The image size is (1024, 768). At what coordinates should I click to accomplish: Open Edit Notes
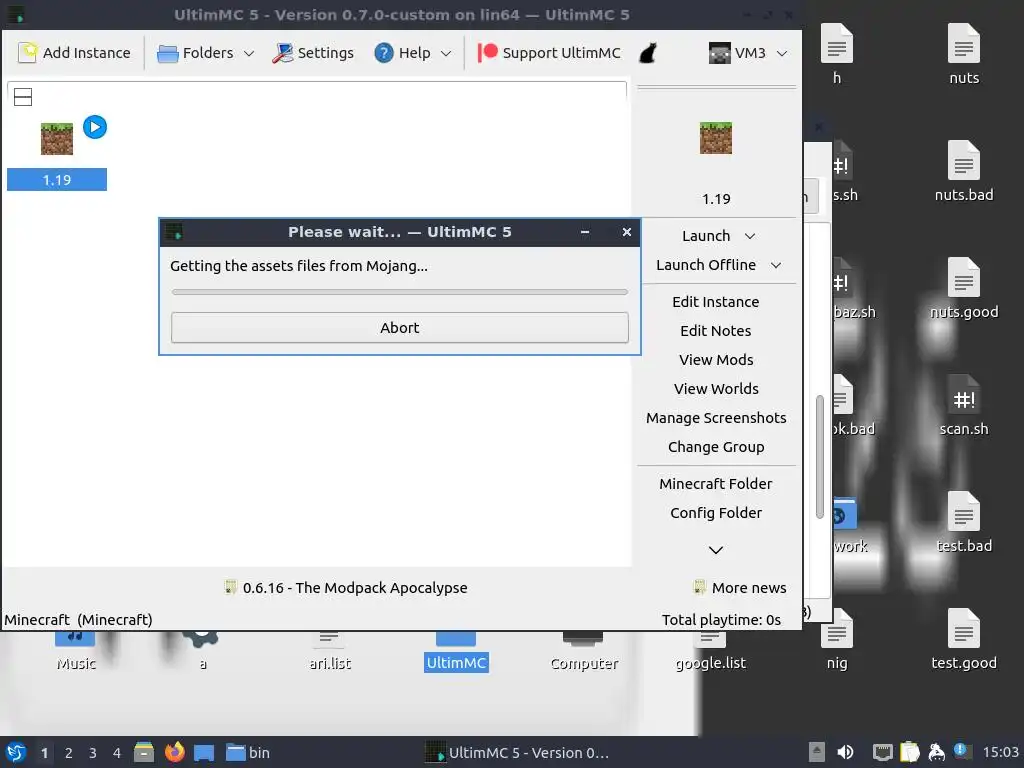tap(716, 331)
